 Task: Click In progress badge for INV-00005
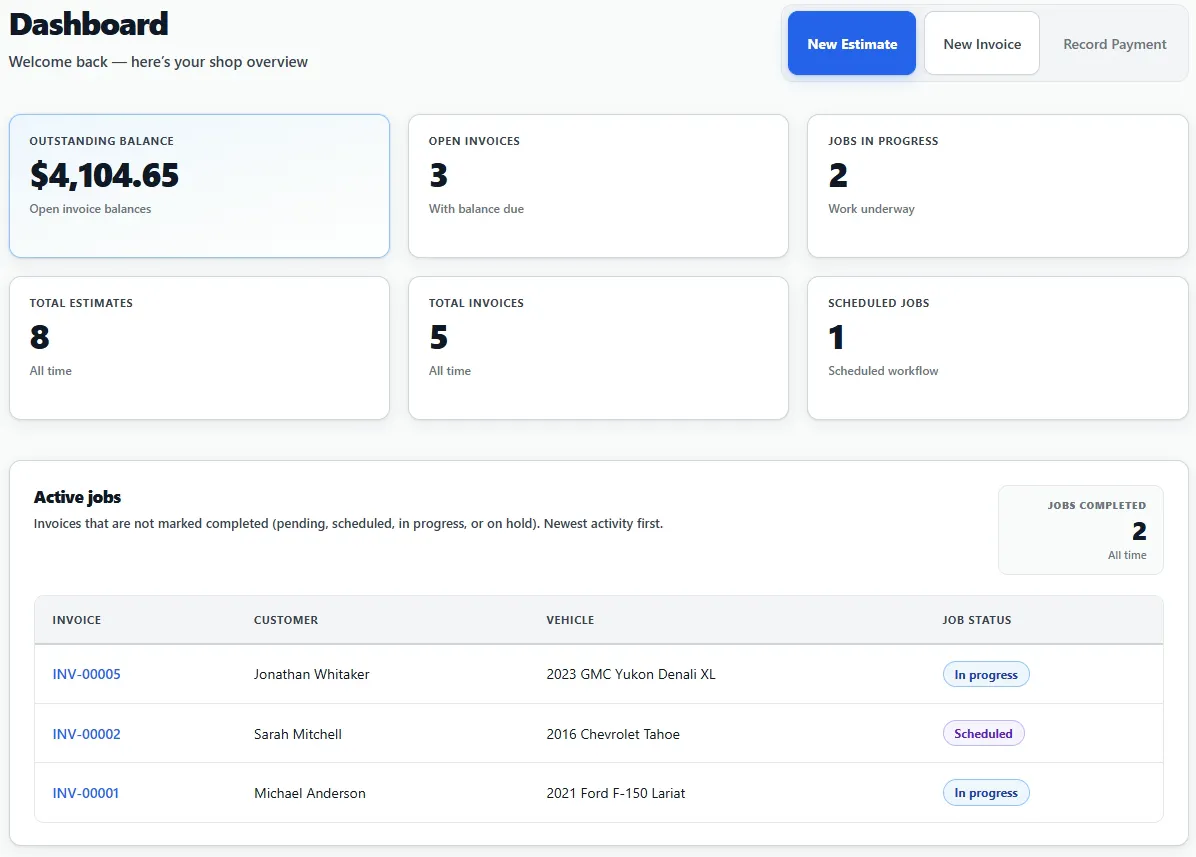(x=985, y=674)
